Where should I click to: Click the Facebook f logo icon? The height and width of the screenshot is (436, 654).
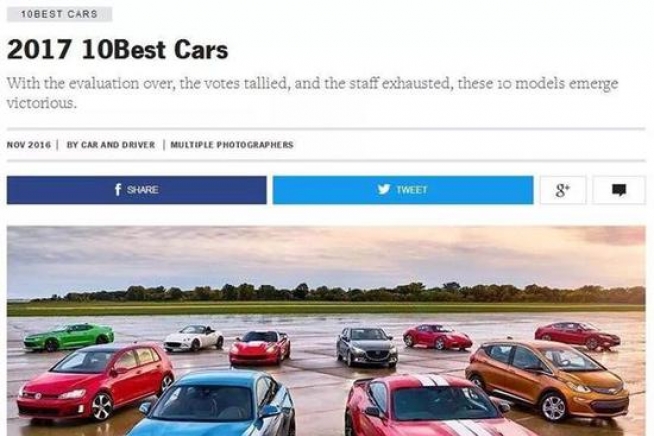click(118, 190)
